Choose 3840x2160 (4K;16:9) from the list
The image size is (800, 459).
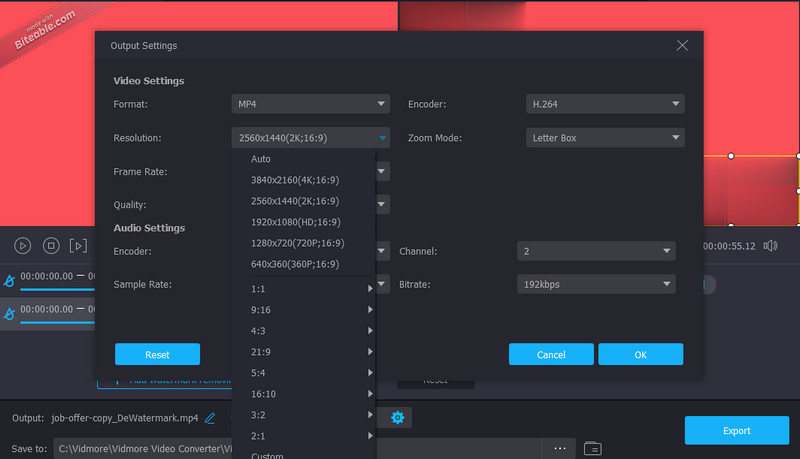point(295,180)
